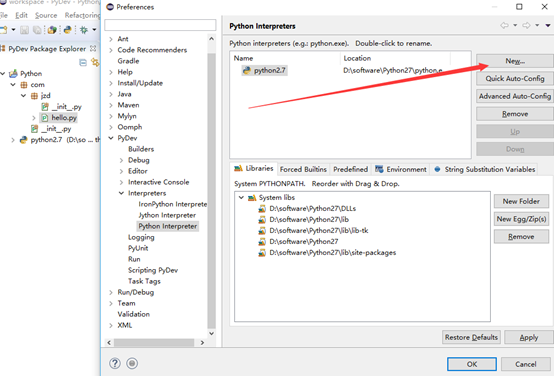Select Jython Interpreter item
The height and width of the screenshot is (376, 554).
(167, 215)
